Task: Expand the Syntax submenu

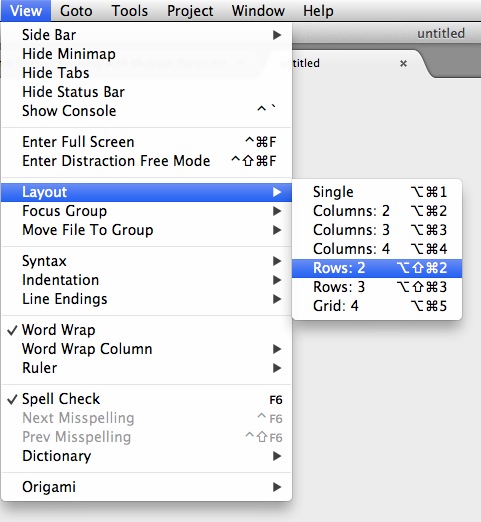Action: (146, 261)
